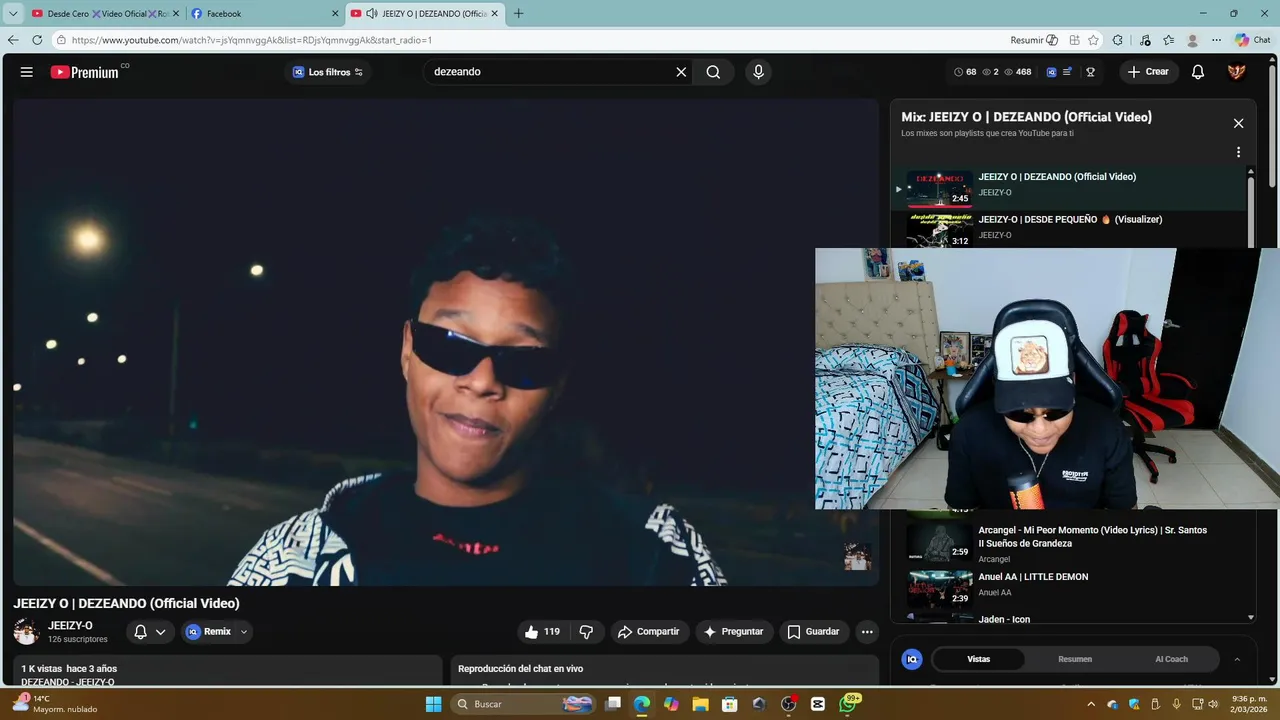Open the vidIQ logo in the top bar

click(x=1051, y=72)
